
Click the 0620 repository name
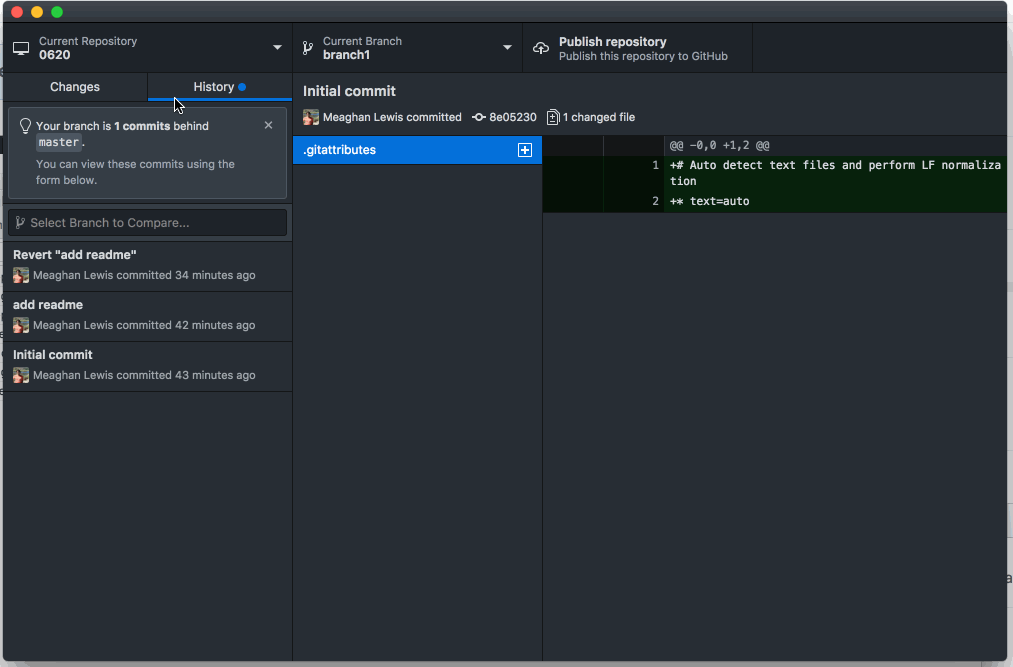(54, 55)
